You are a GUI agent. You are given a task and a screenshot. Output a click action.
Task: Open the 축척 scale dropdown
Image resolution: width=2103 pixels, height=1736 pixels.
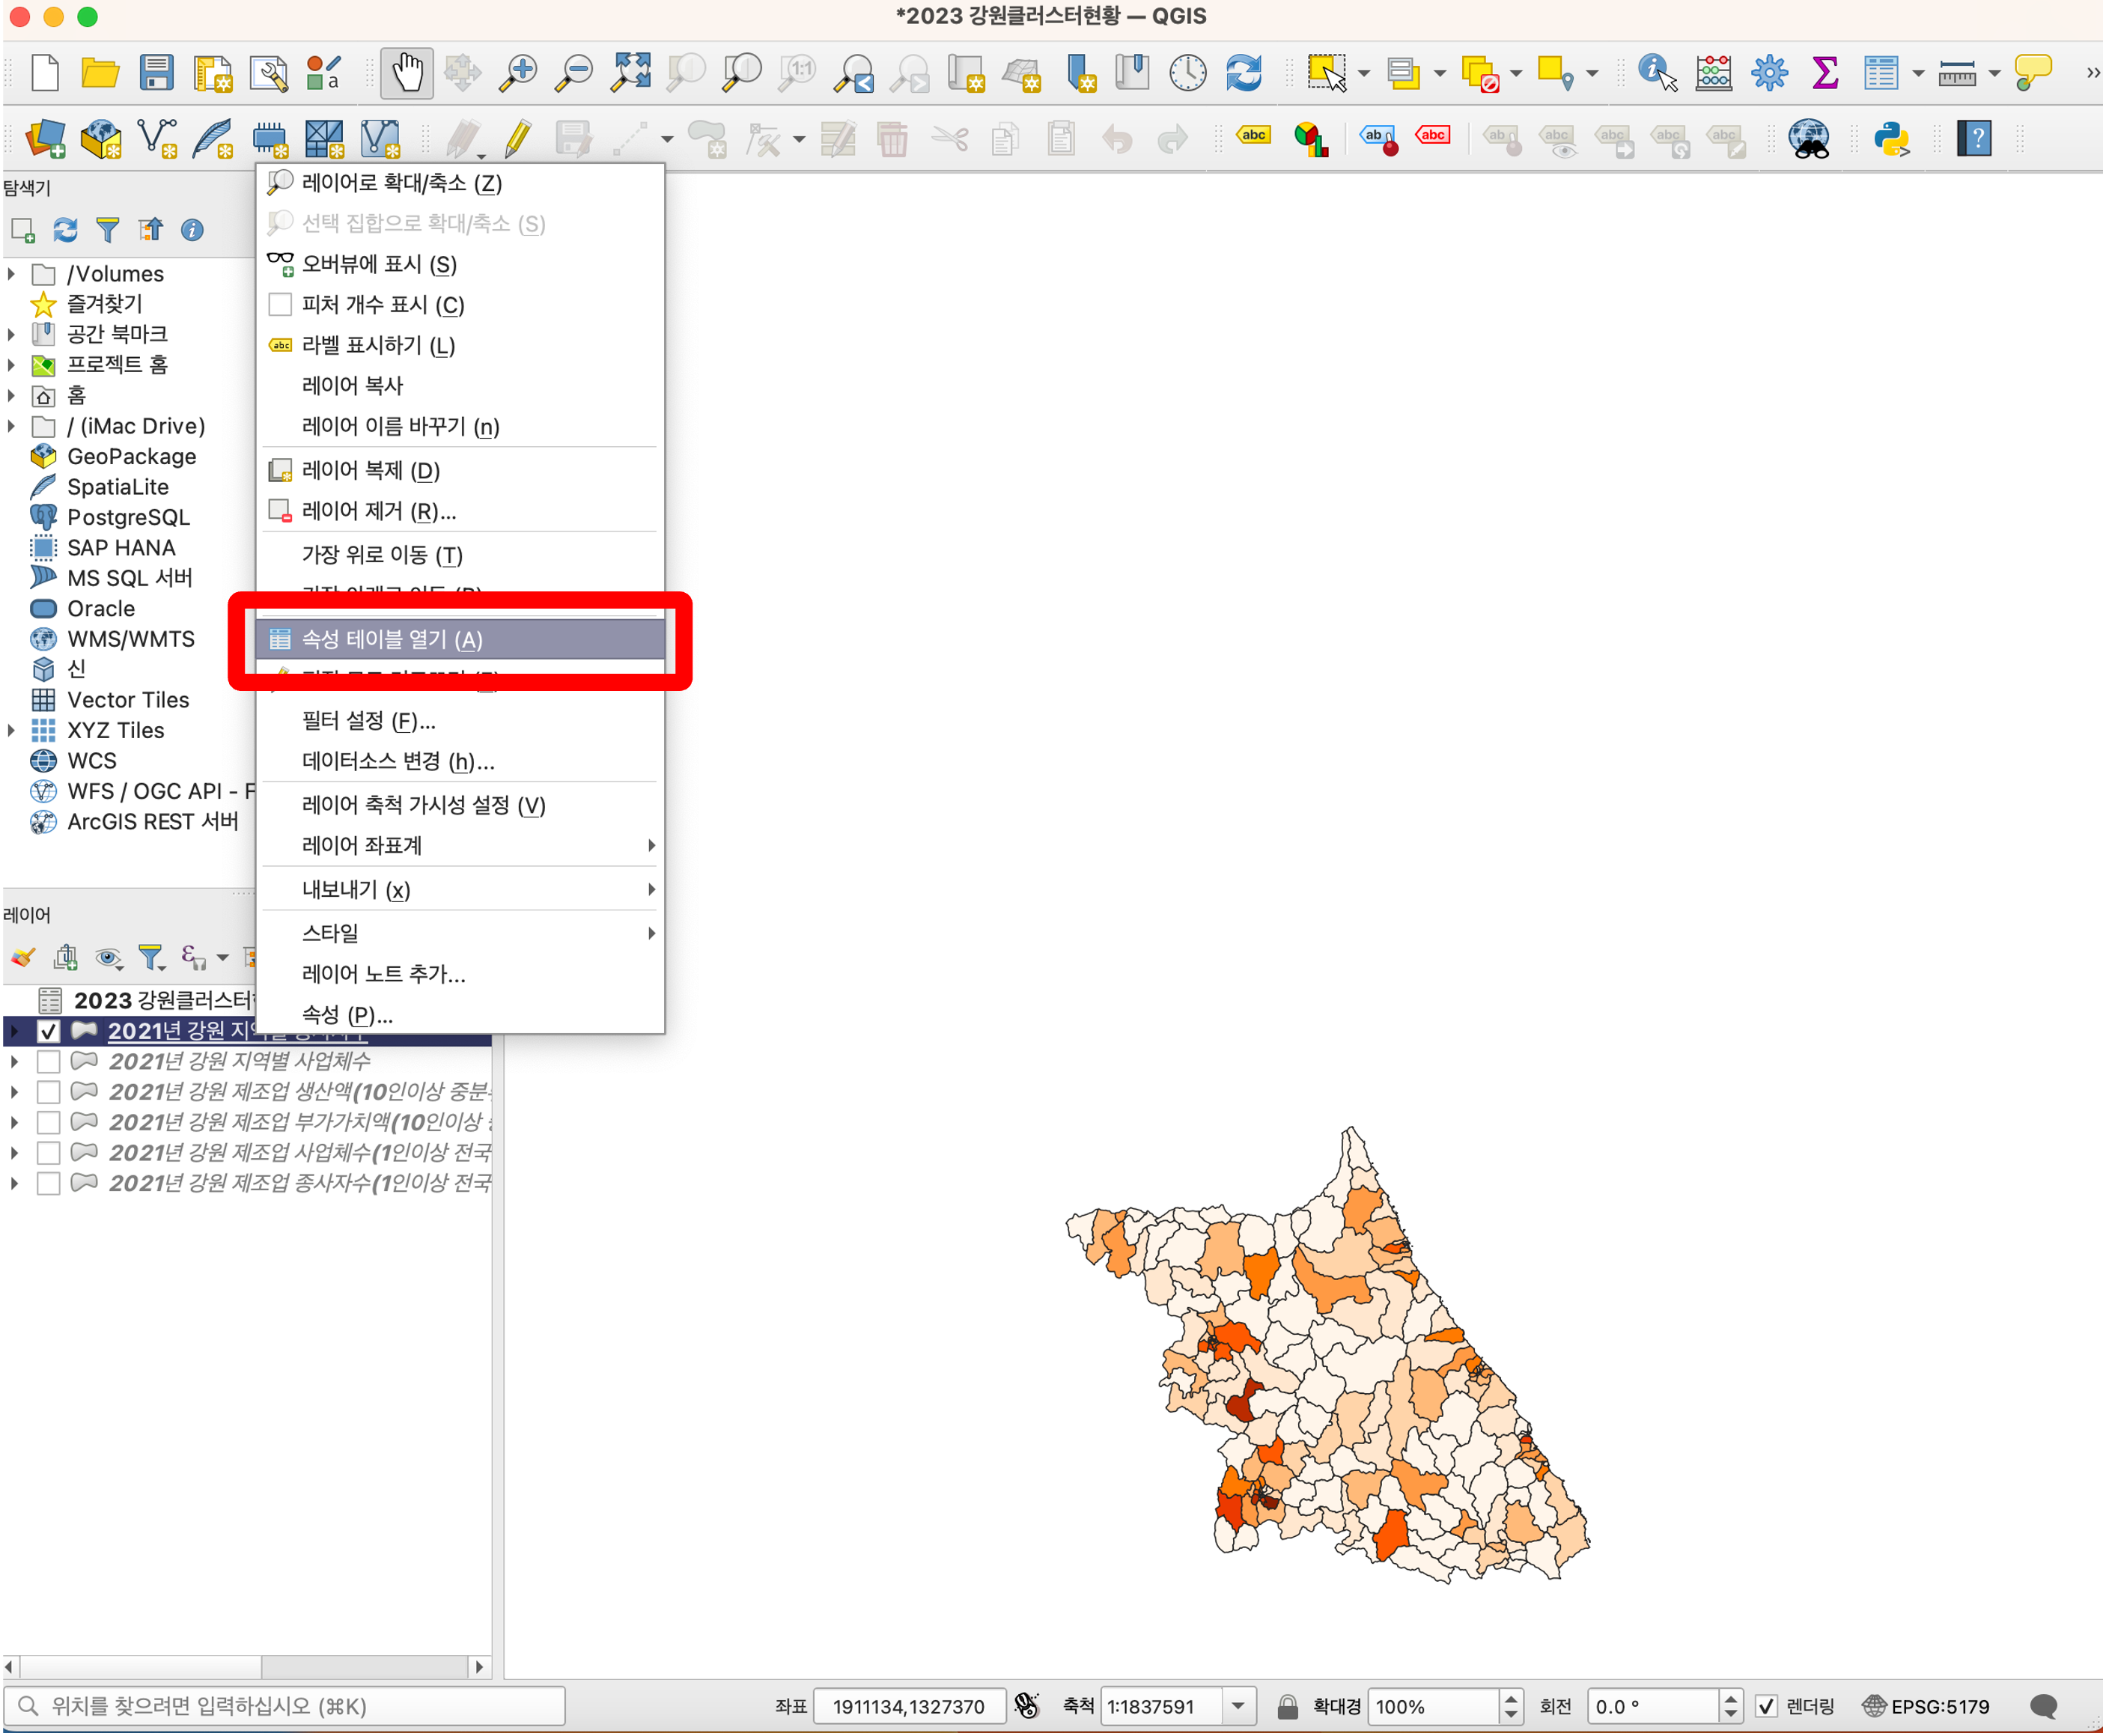1238,1706
